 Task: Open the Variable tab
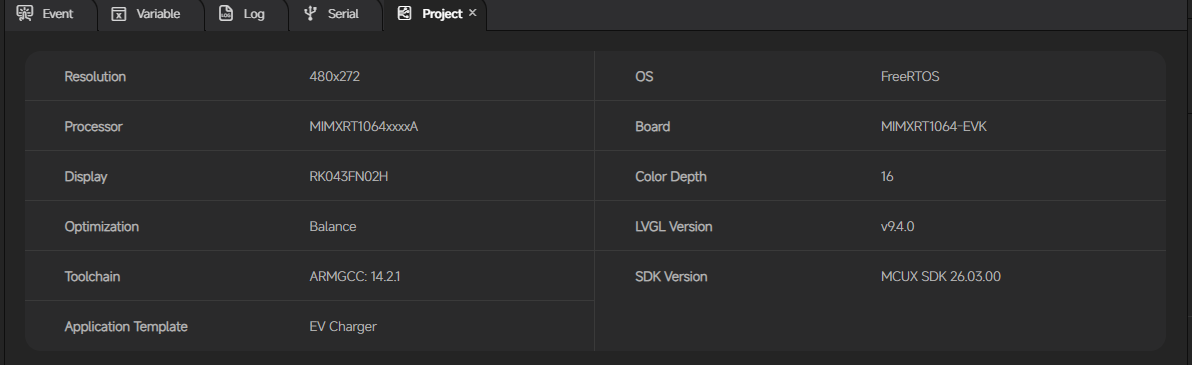pos(150,14)
